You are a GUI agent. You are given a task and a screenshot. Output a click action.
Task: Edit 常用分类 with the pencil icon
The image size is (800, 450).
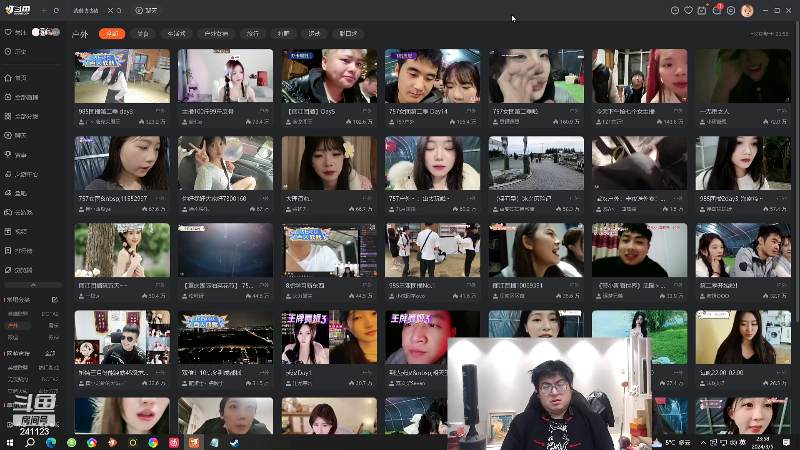pyautogui.click(x=55, y=299)
